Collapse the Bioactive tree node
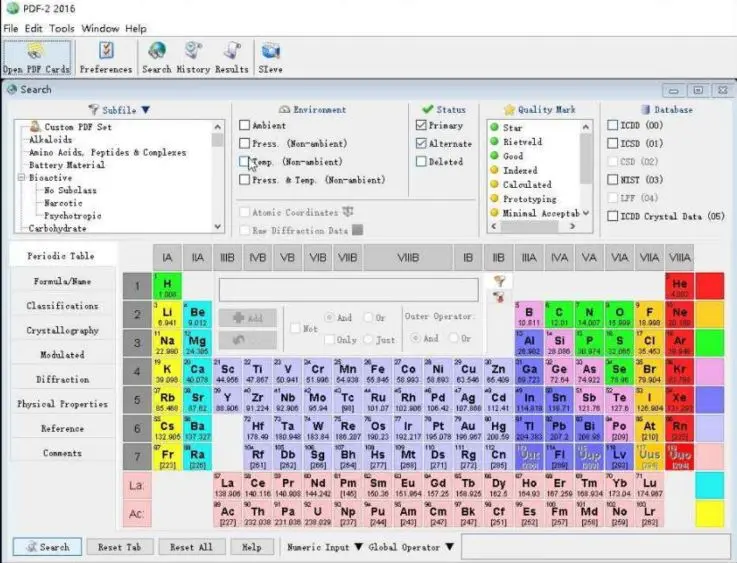The height and width of the screenshot is (563, 737). pyautogui.click(x=21, y=178)
